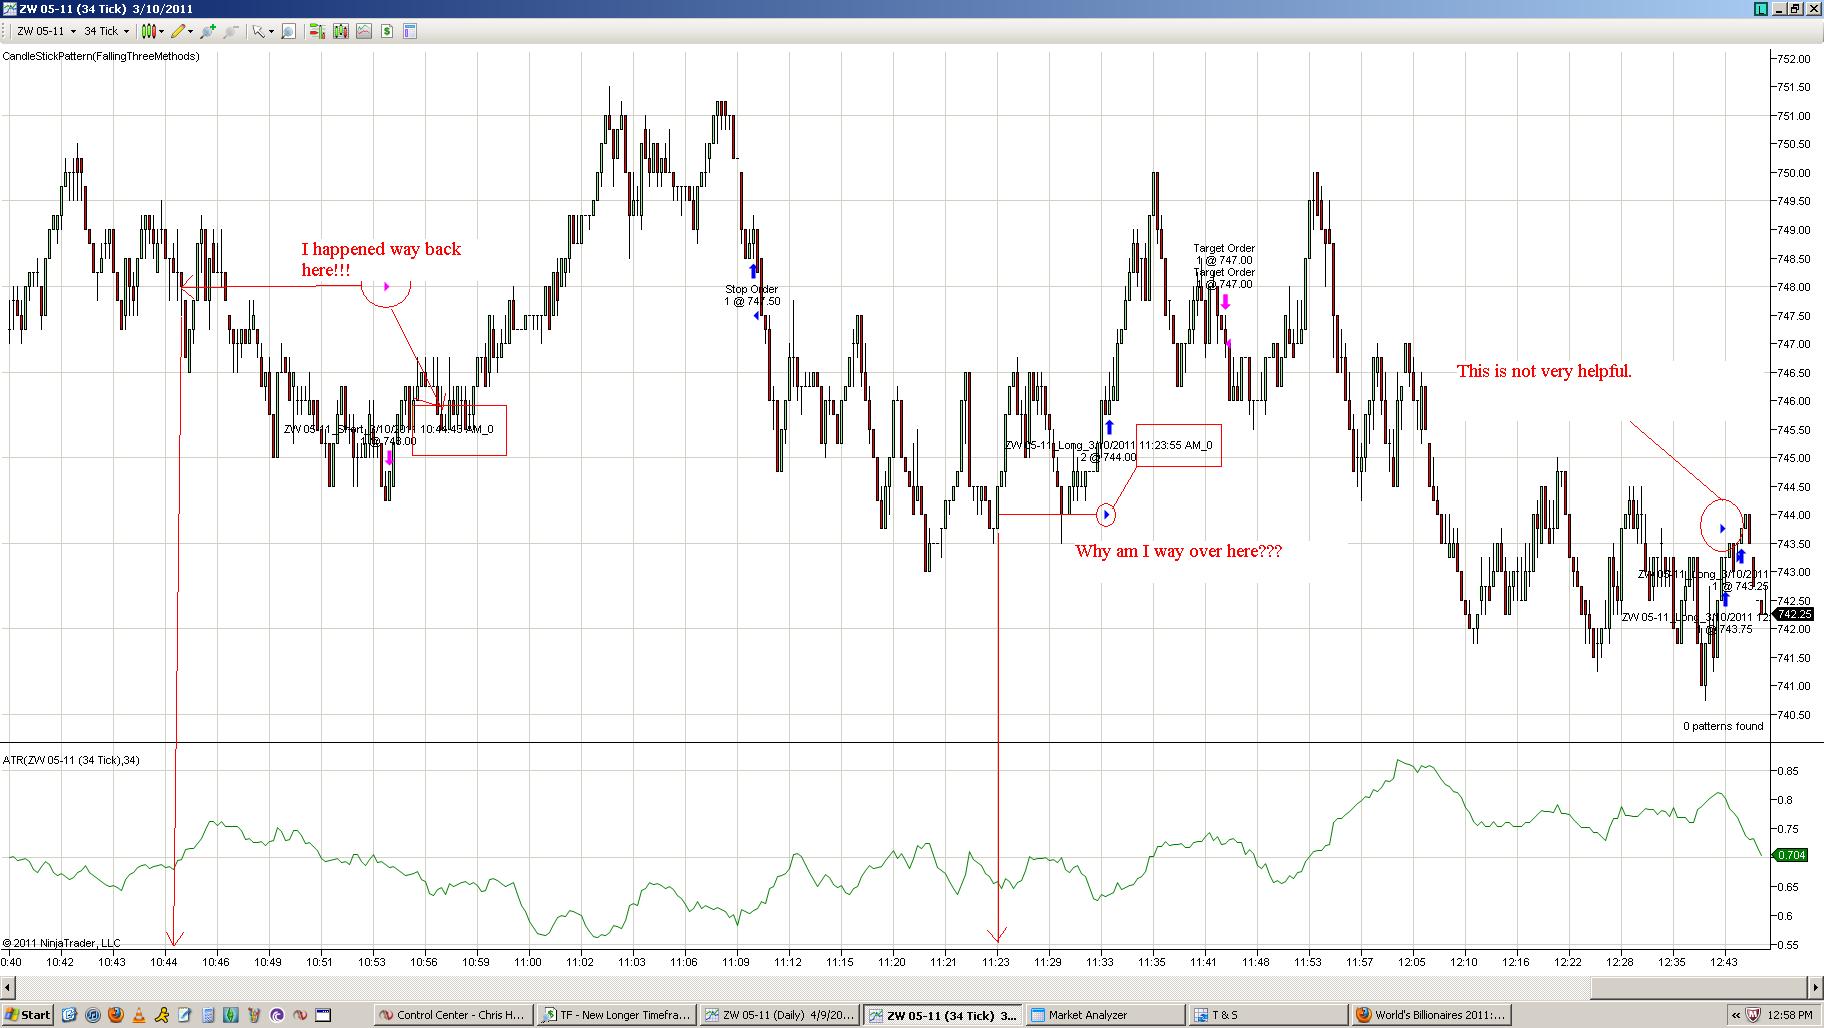The image size is (1824, 1028).
Task: Expand the chart style dropdown arrow
Action: coord(160,31)
